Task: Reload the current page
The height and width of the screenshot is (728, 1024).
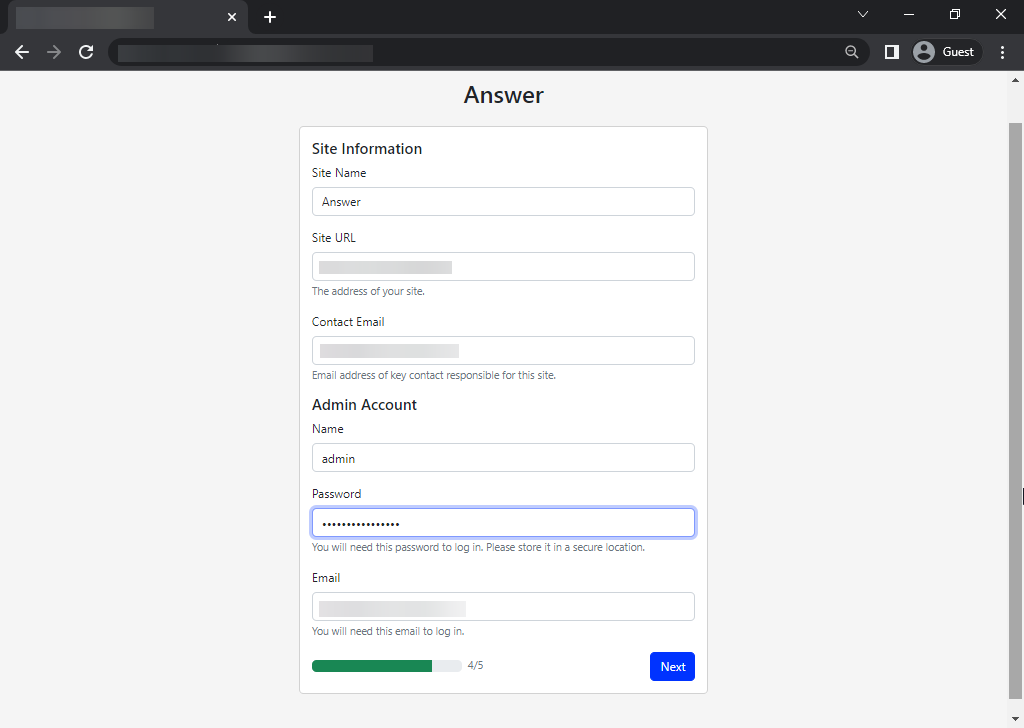Action: (x=86, y=52)
